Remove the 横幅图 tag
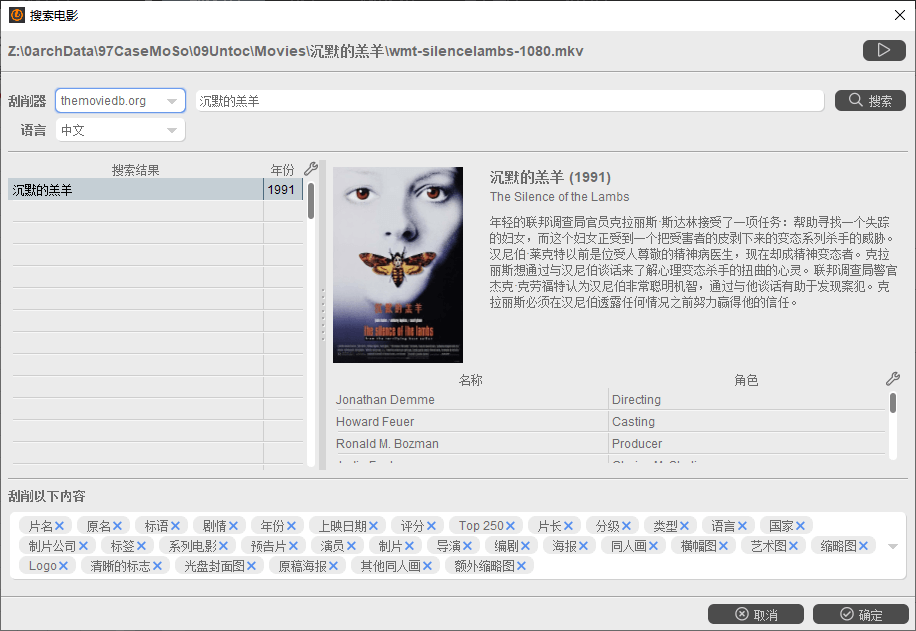The height and width of the screenshot is (631, 916). (723, 546)
